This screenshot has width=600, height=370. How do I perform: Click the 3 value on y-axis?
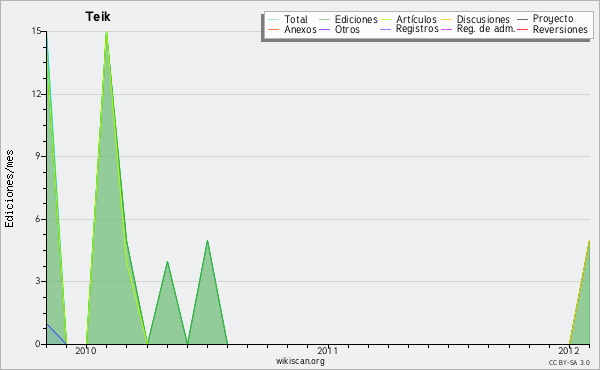(39, 281)
